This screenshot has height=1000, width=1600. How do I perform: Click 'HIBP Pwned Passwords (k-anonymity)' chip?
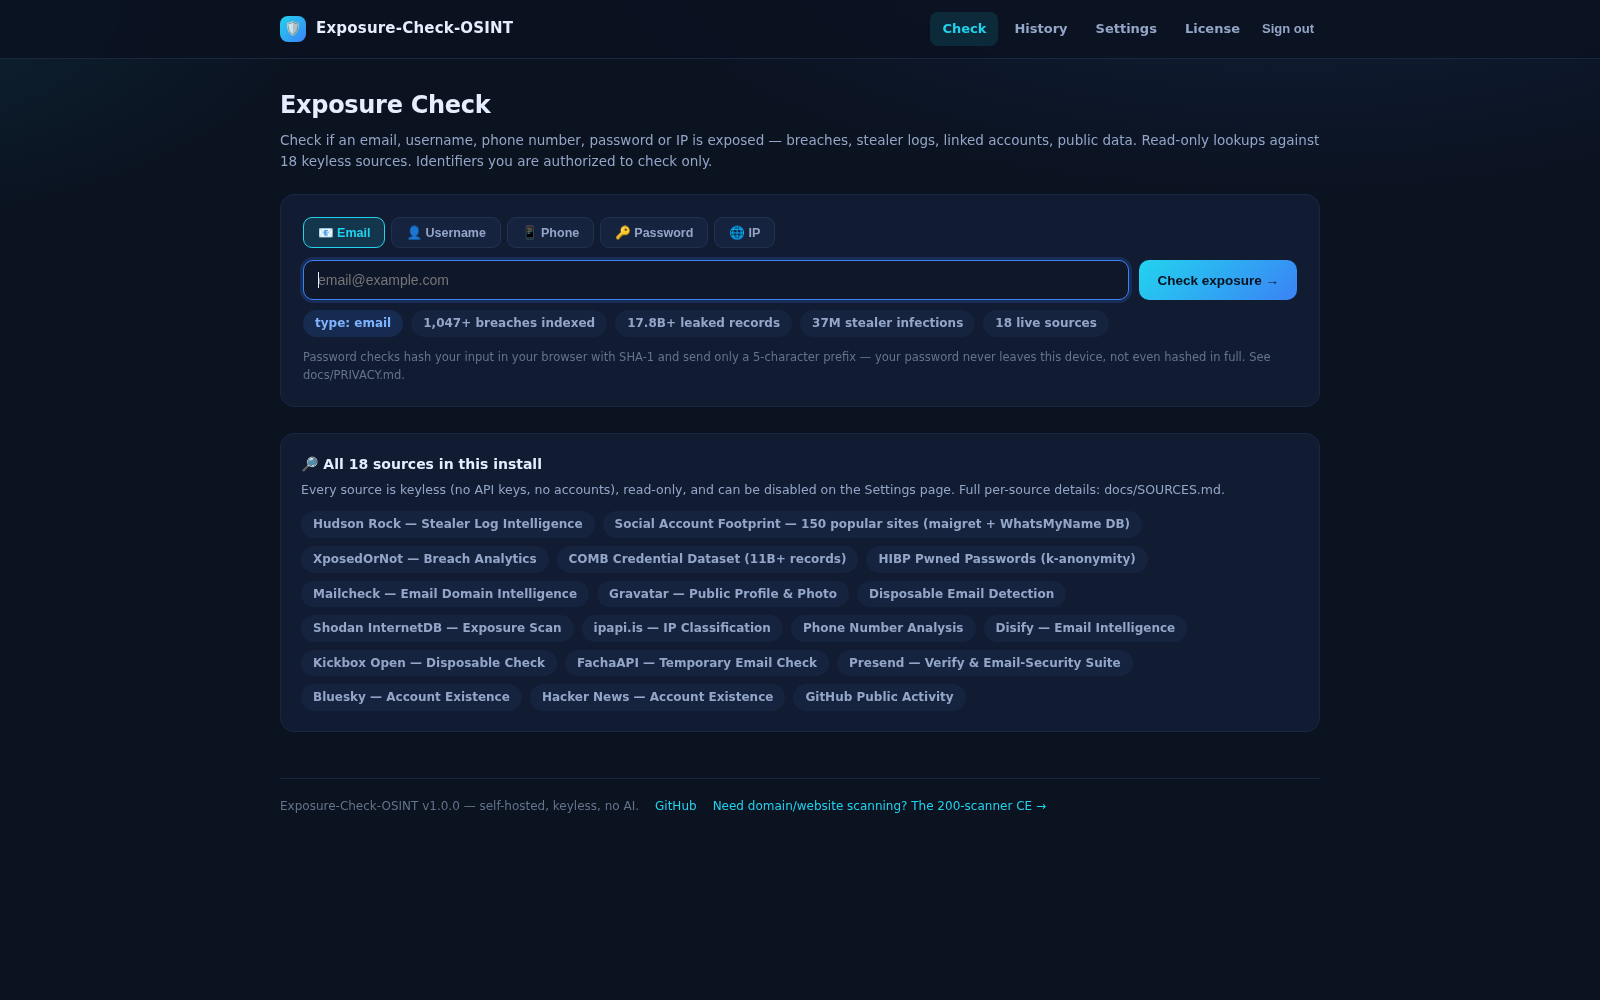click(1007, 559)
